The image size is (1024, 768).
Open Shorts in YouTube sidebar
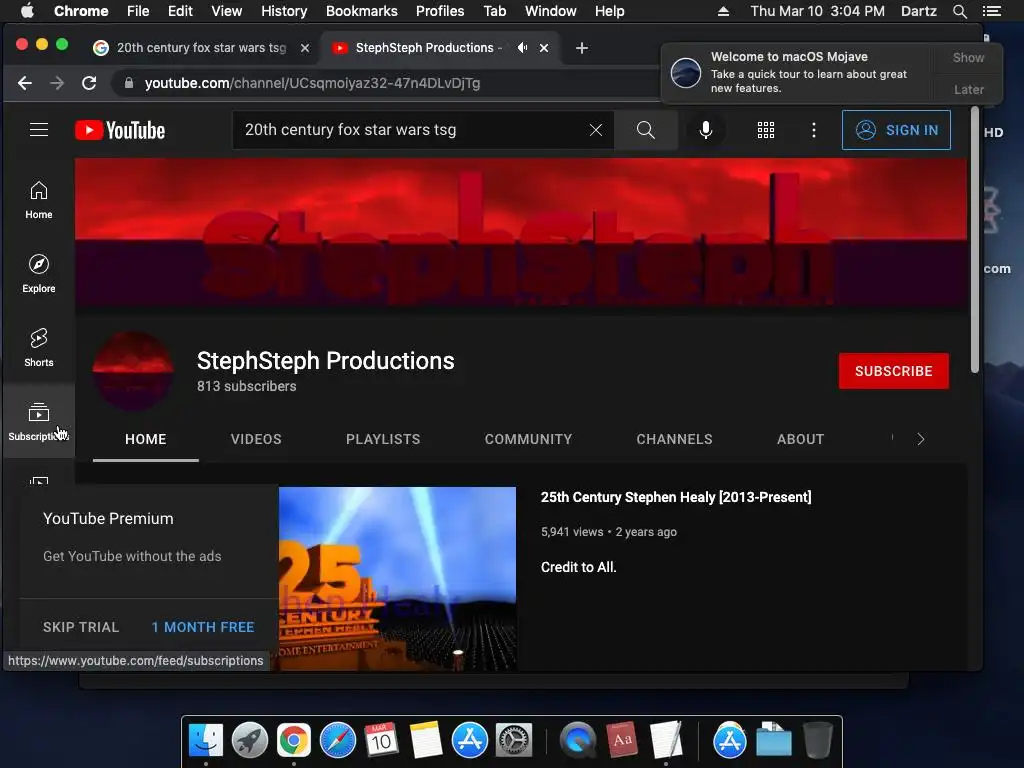tap(39, 347)
